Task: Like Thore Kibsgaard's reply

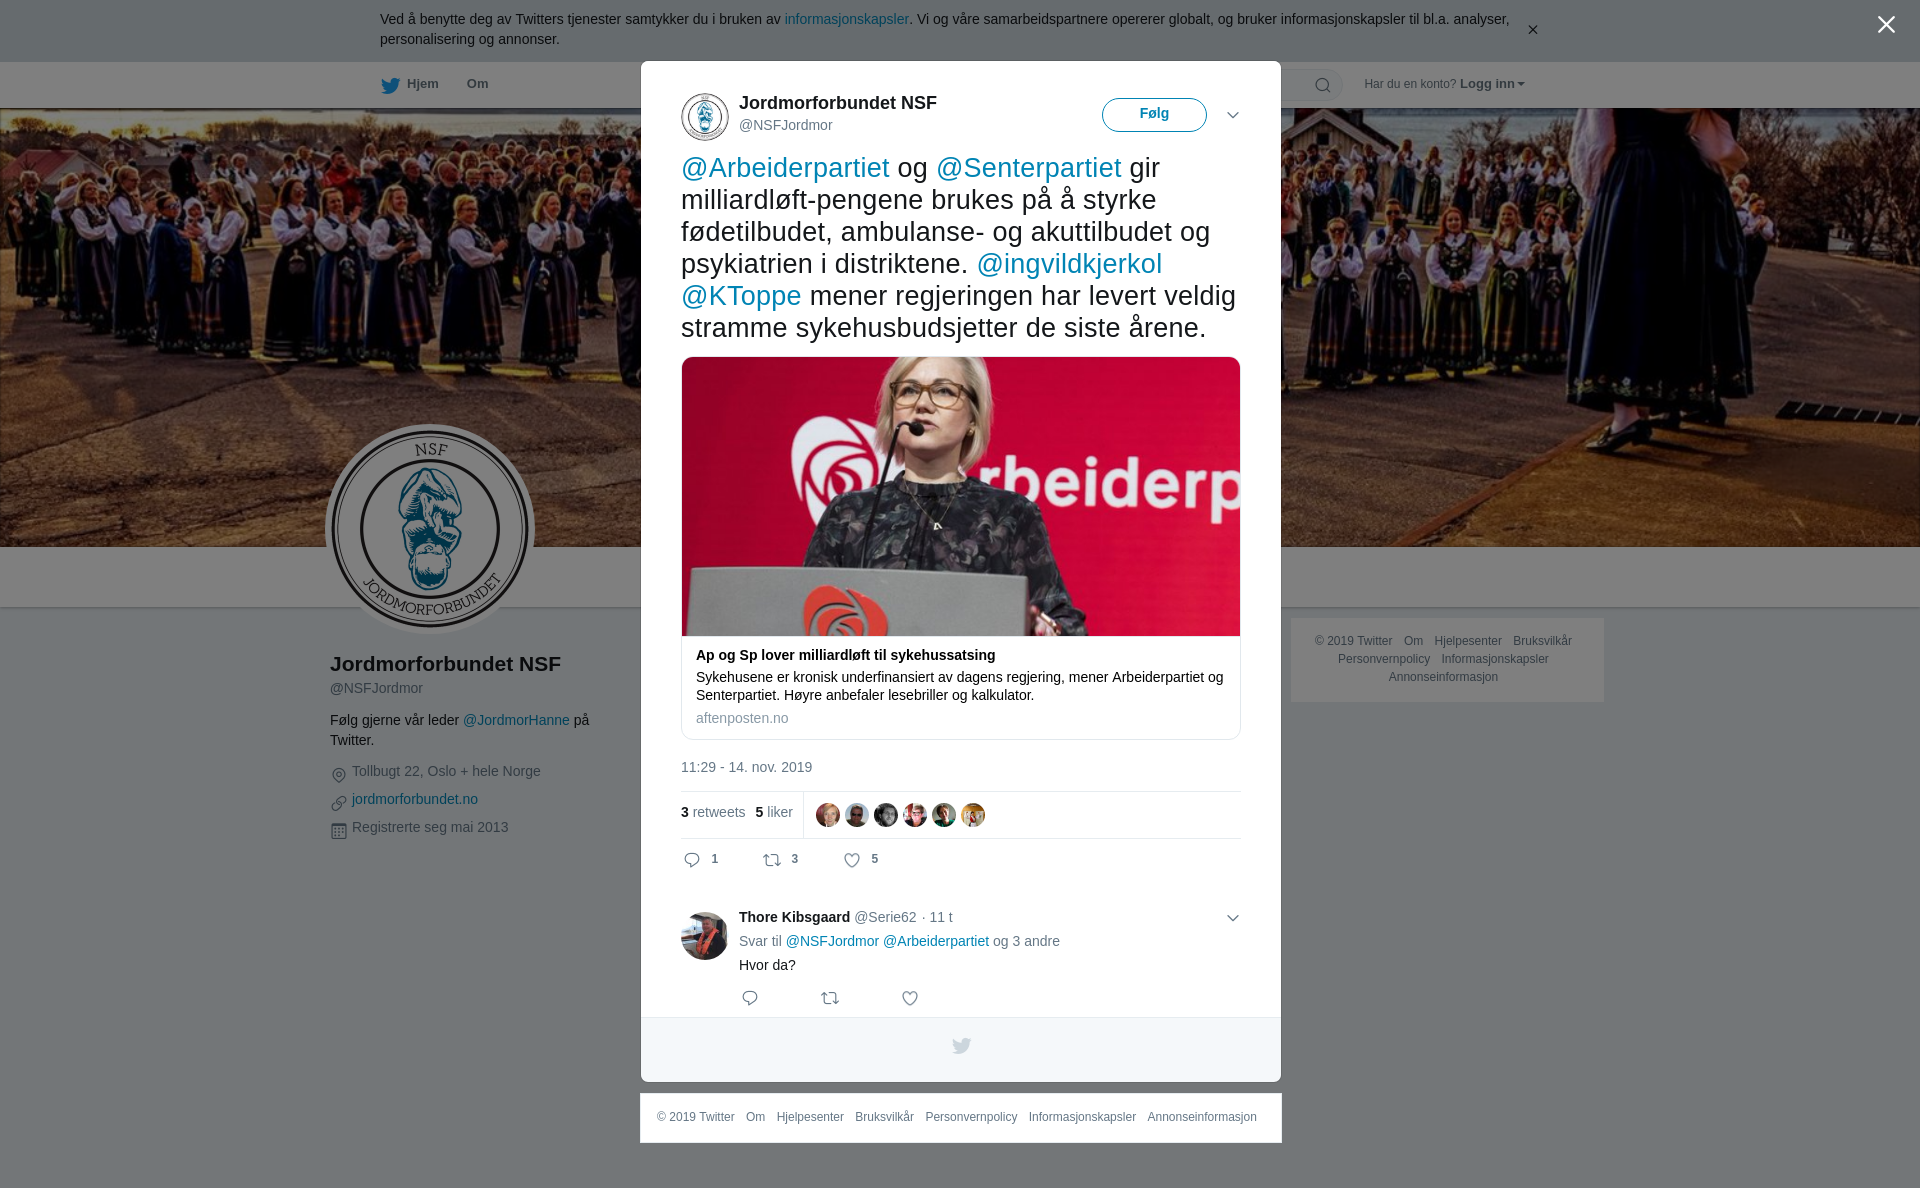Action: (910, 998)
